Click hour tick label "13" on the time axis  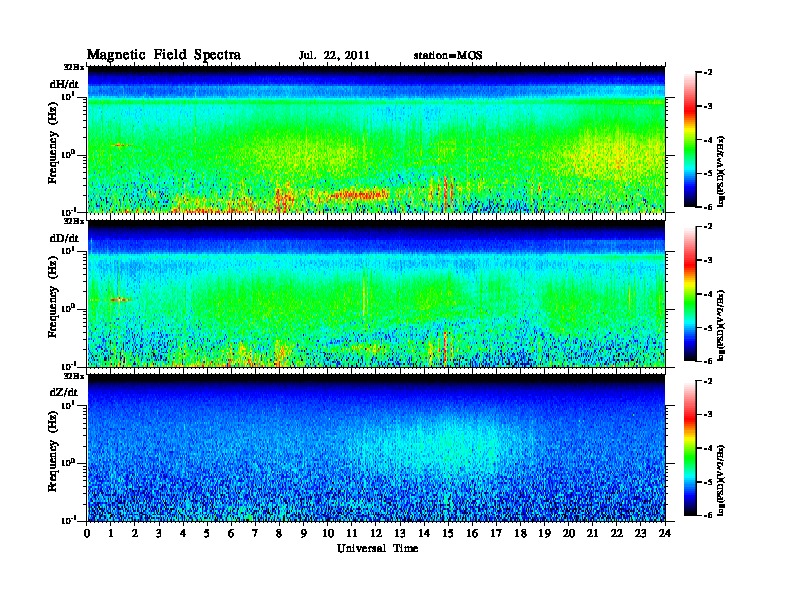[400, 533]
